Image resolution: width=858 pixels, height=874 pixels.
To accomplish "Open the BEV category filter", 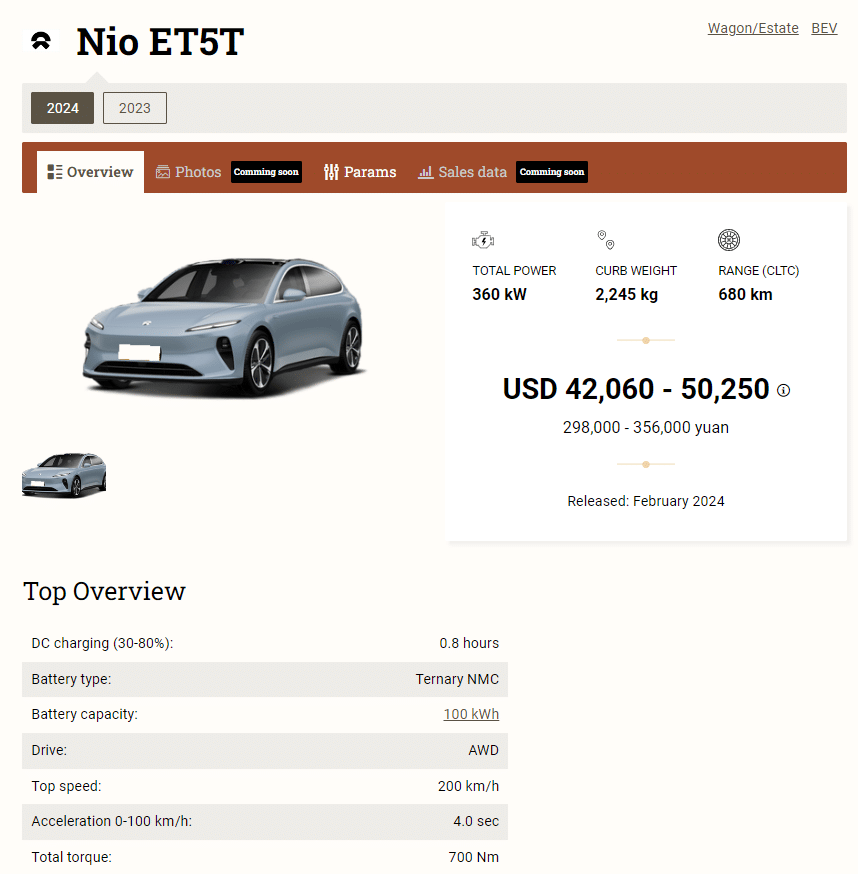I will coord(824,27).
